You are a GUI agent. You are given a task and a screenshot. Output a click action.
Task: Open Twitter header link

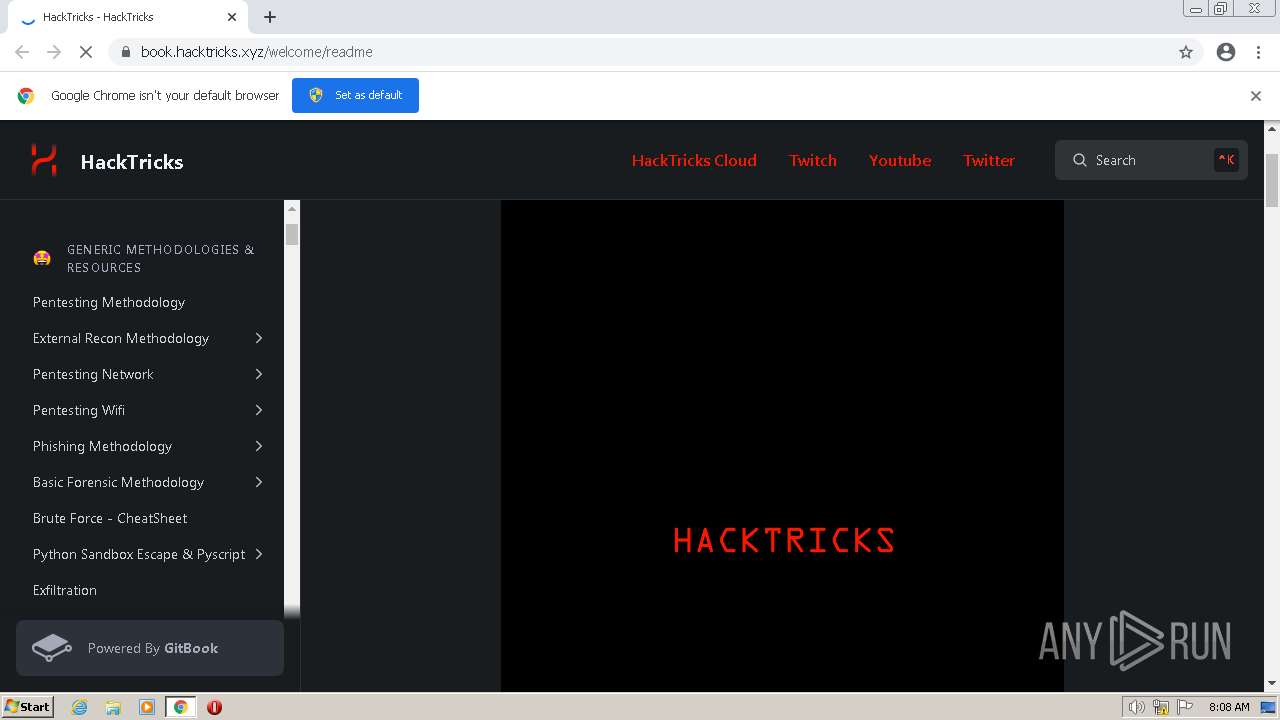(989, 160)
